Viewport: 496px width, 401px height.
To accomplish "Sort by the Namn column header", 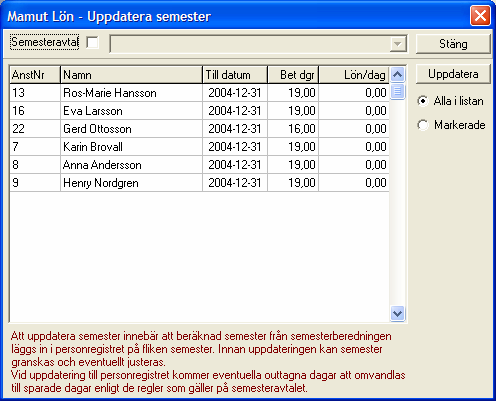I will (x=131, y=75).
